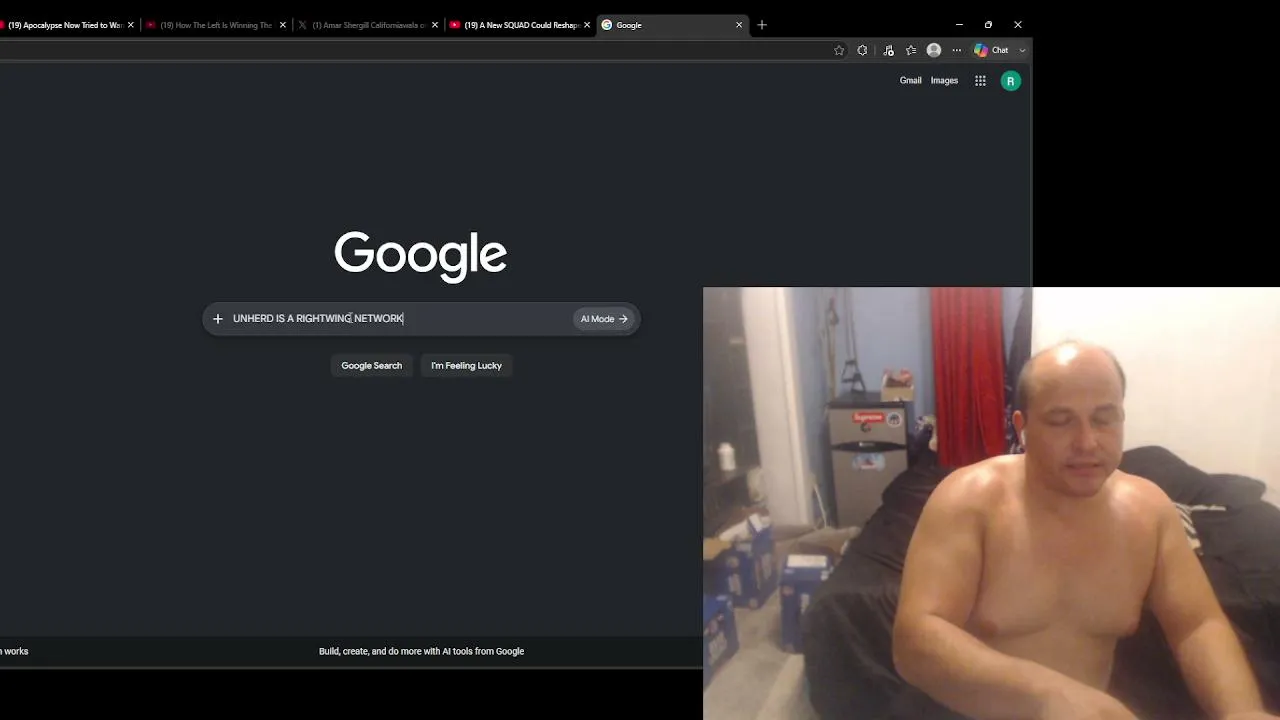Image resolution: width=1280 pixels, height=720 pixels.
Task: Minimize the browser window
Action: tap(959, 25)
